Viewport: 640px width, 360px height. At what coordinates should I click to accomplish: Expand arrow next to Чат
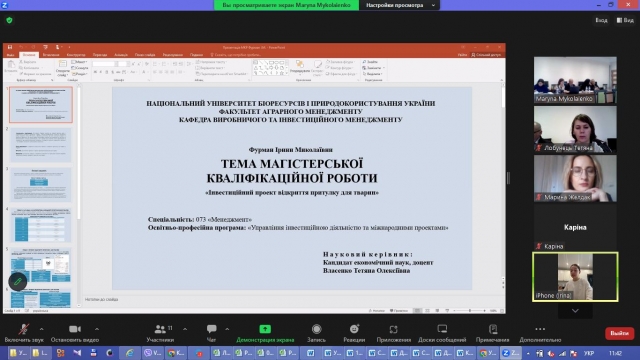coord(227,329)
